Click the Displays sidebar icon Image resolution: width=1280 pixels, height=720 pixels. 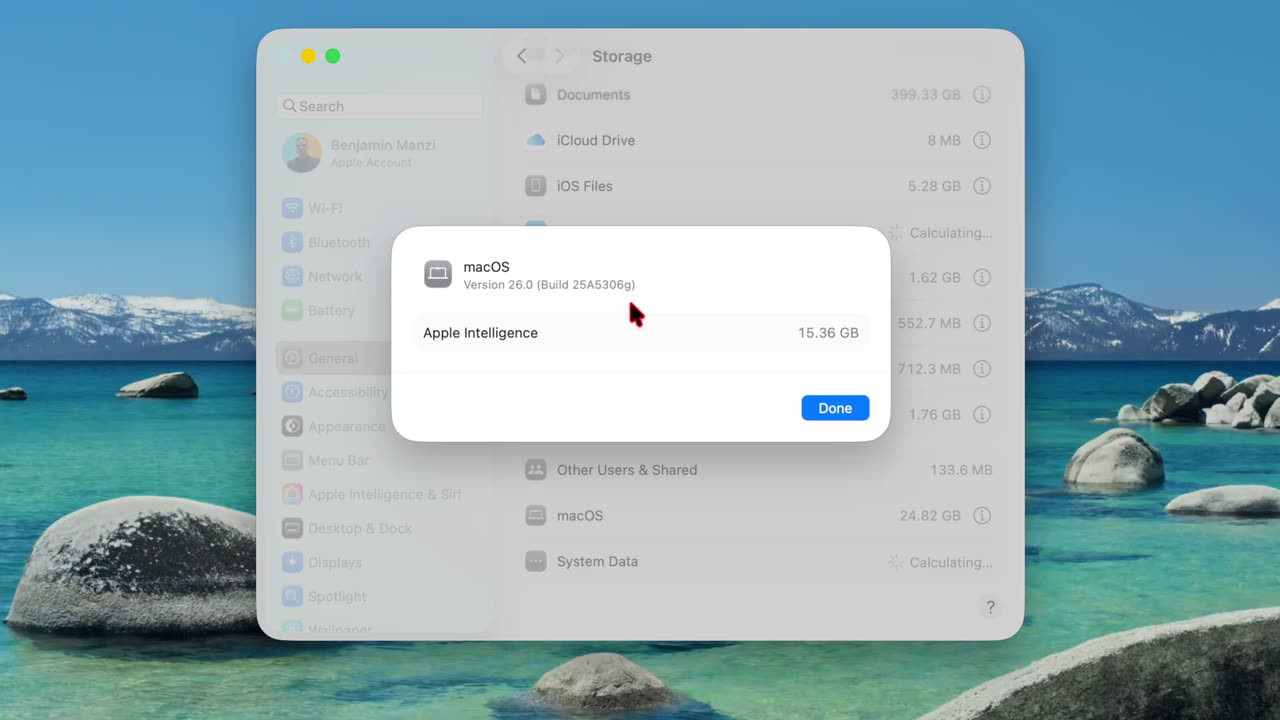[x=292, y=562]
